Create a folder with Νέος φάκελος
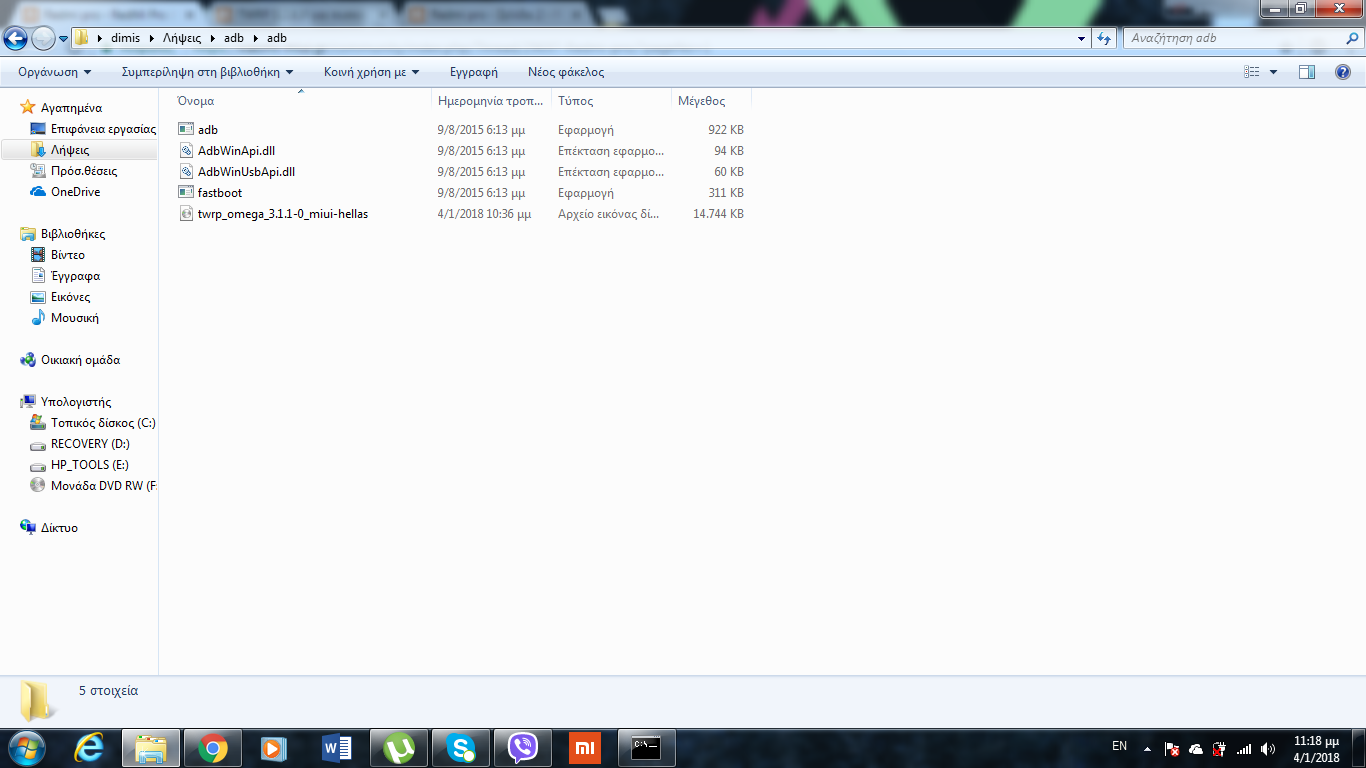Image resolution: width=1366 pixels, height=768 pixels. (x=566, y=72)
